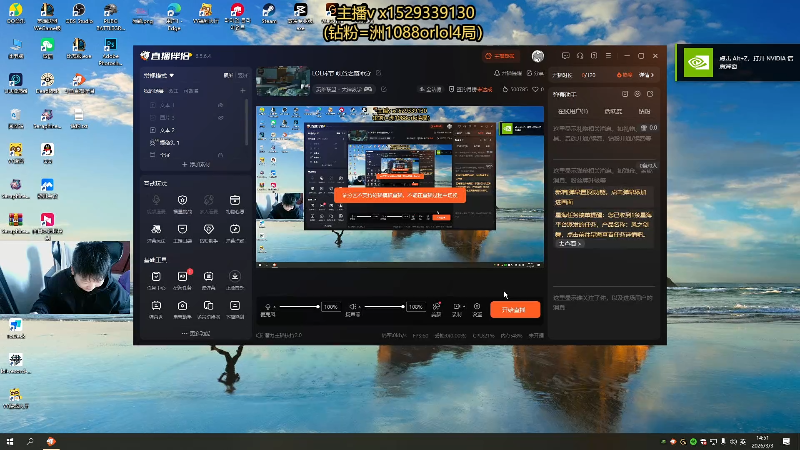800x450 pixels.
Task: Click the megaphone announcement button above the preview
Action: (430, 89)
